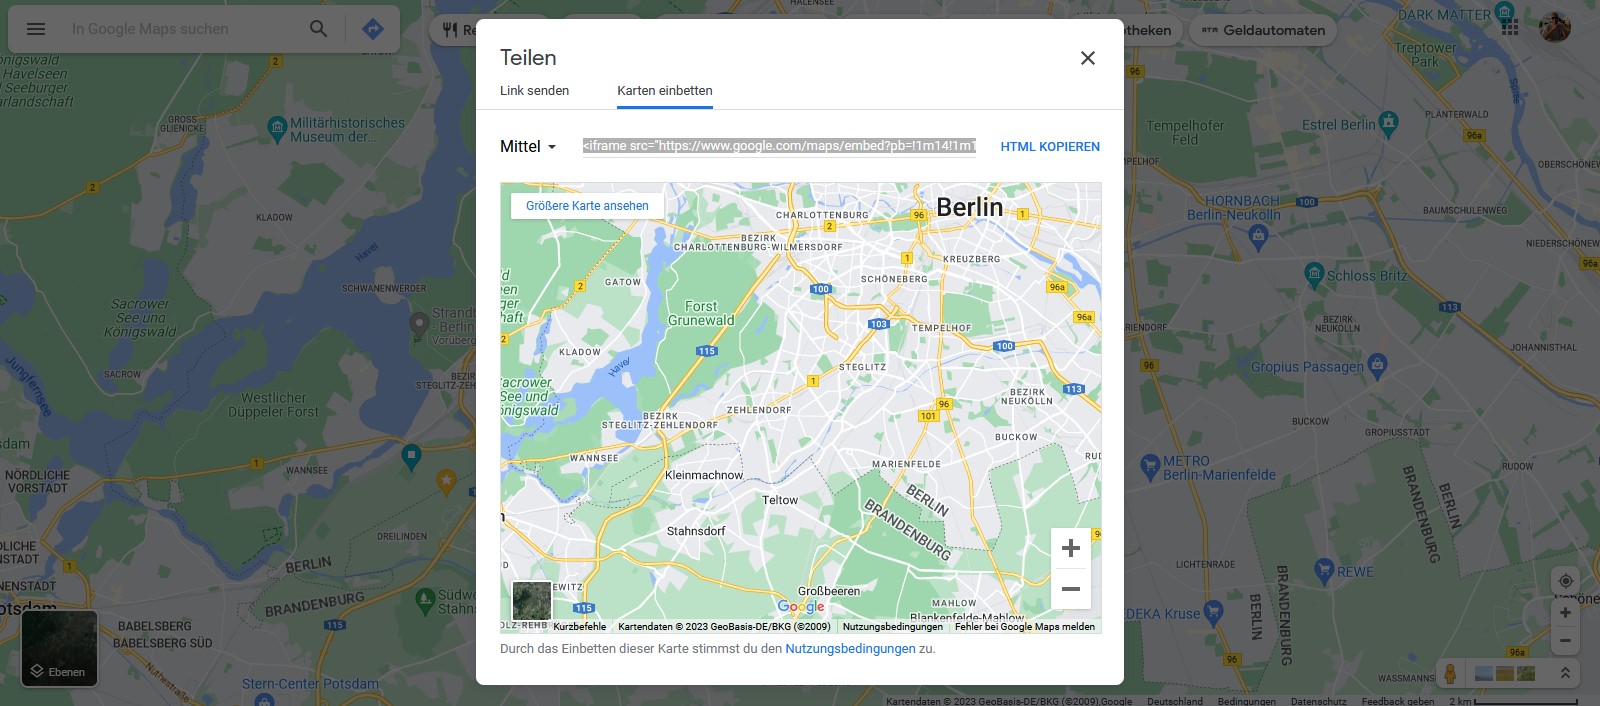Click Großbeeren label in preview
Image resolution: width=1600 pixels, height=706 pixels.
(829, 591)
